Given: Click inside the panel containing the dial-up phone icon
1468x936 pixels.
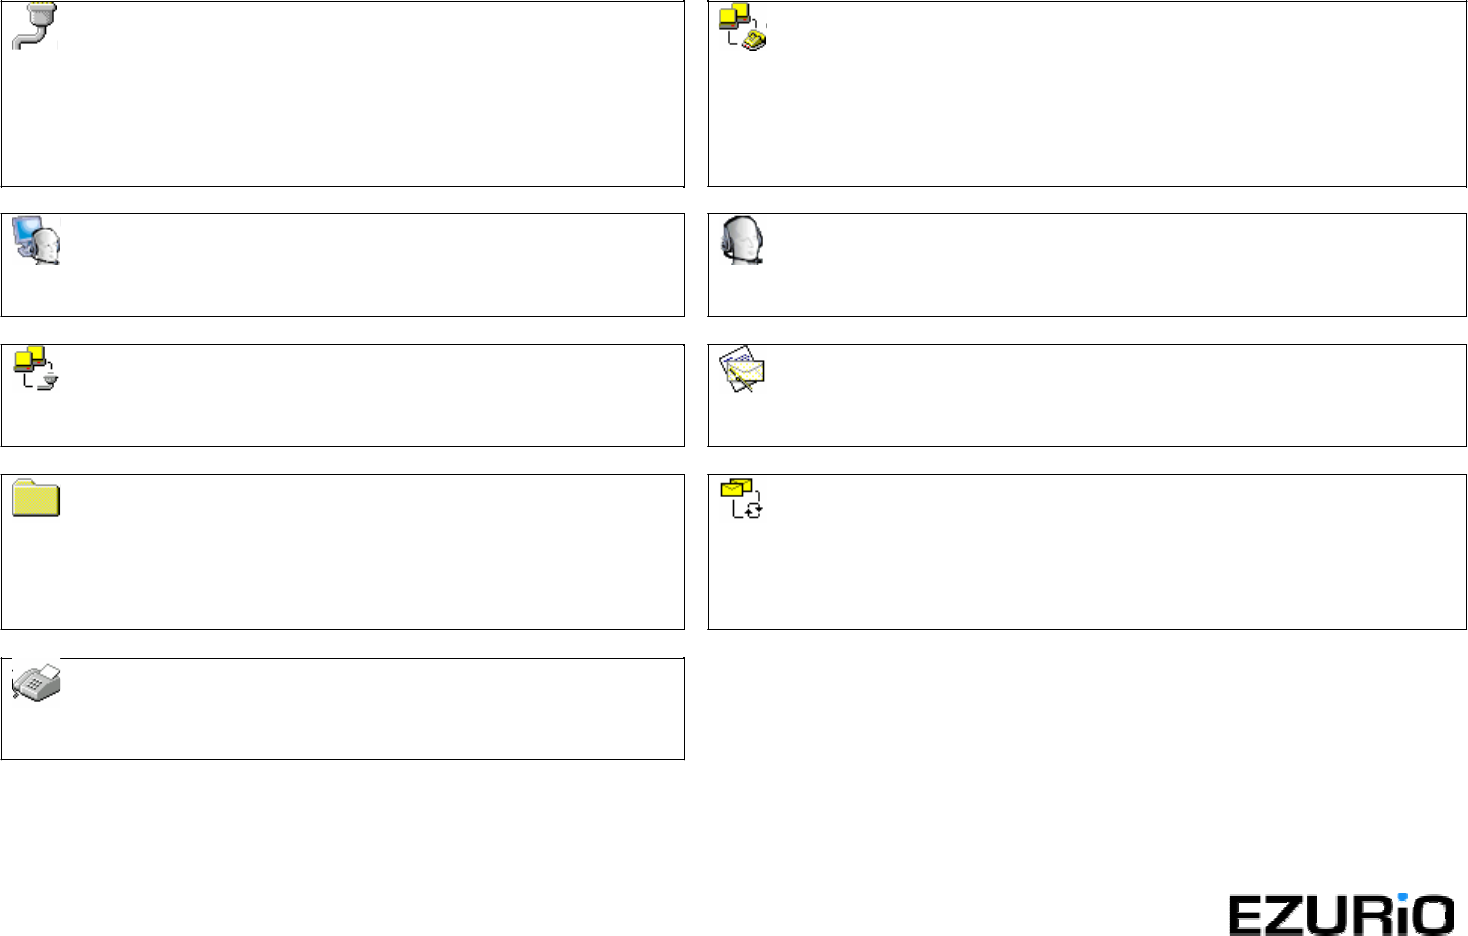Looking at the screenshot, I should click(x=1087, y=94).
